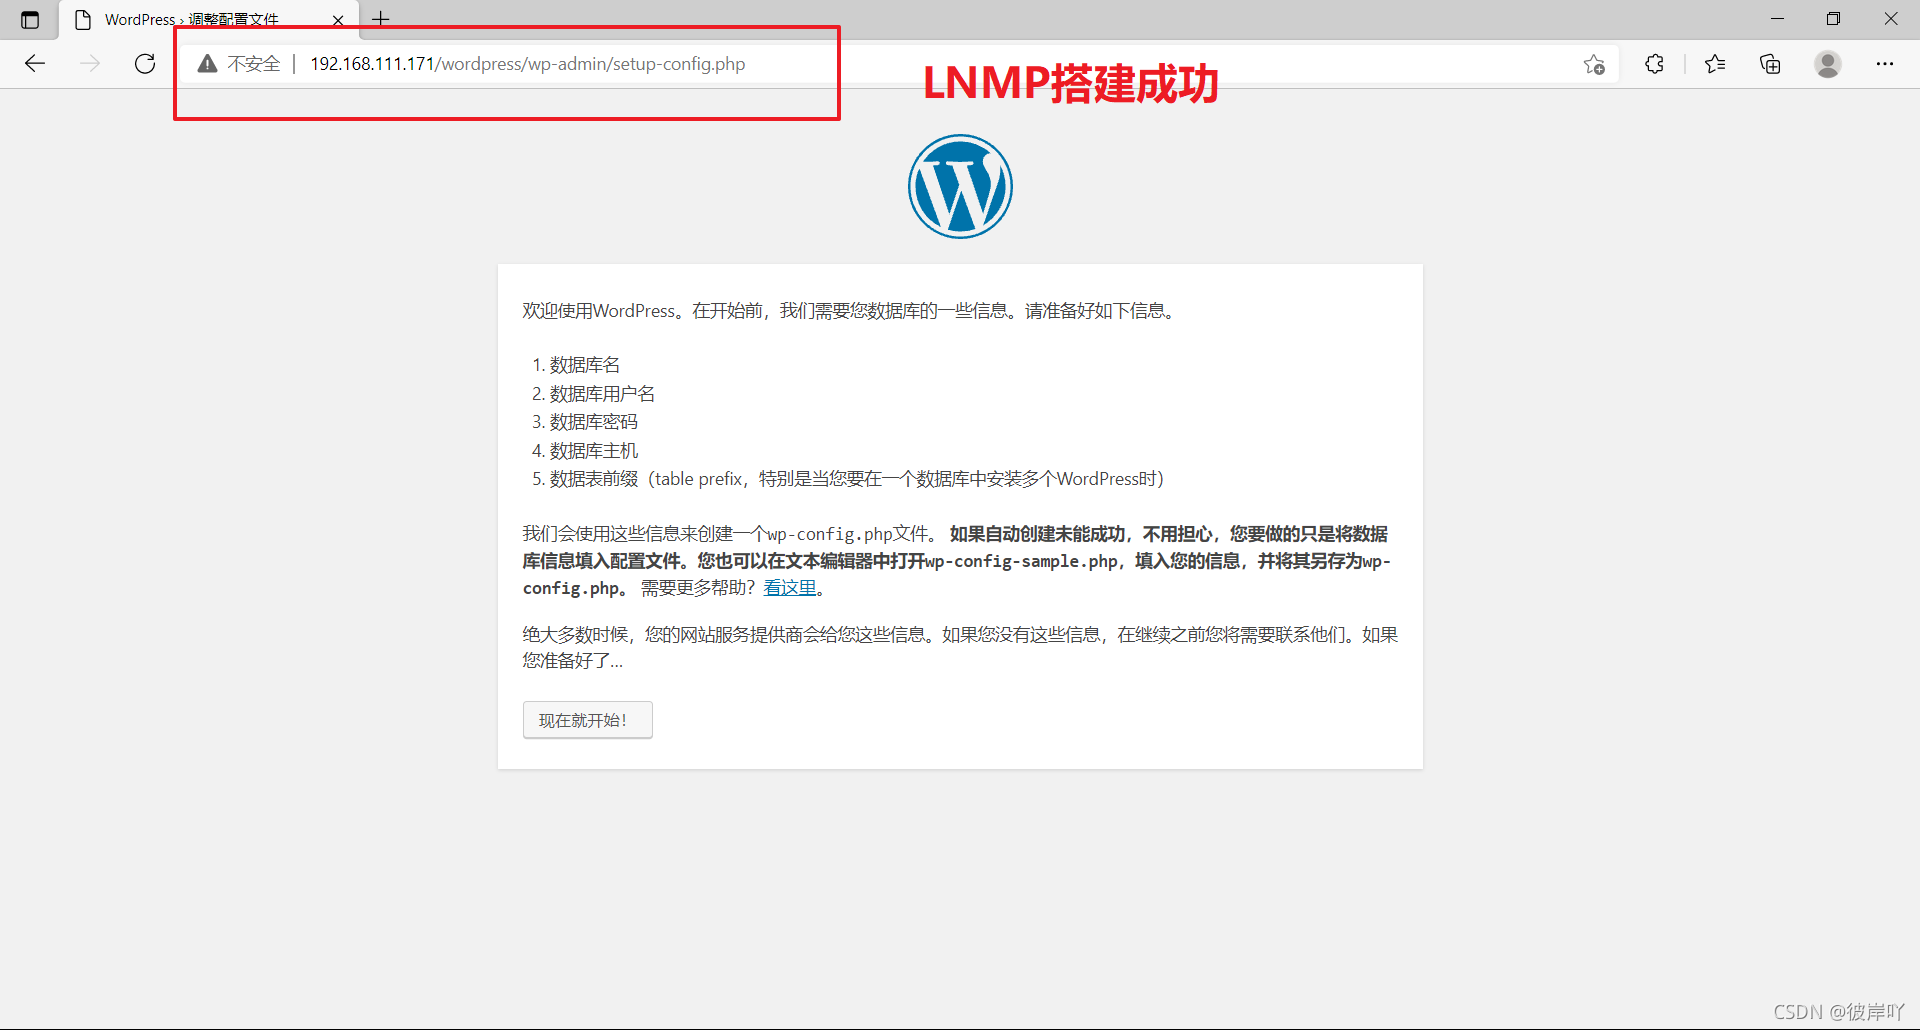
Task: Click the 看这里 help link
Action: click(x=790, y=588)
